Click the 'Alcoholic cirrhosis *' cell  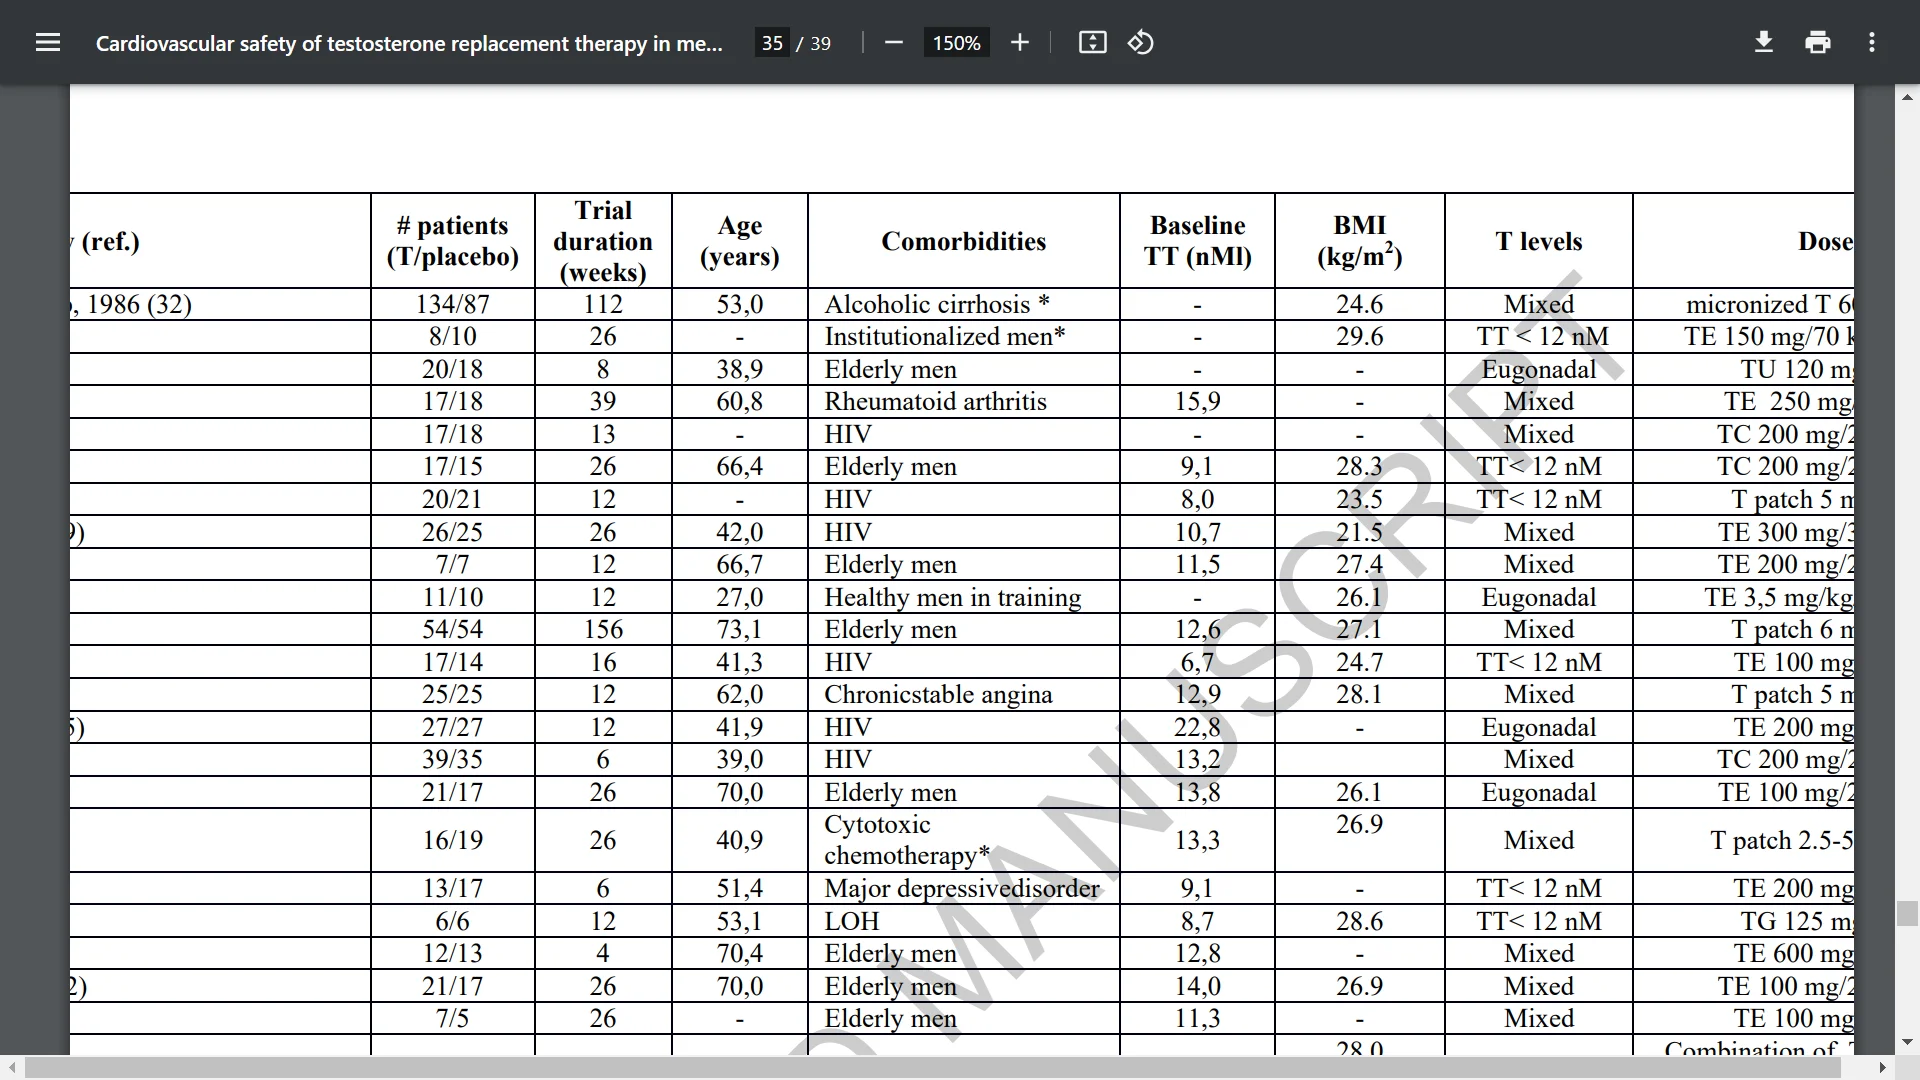tap(964, 304)
